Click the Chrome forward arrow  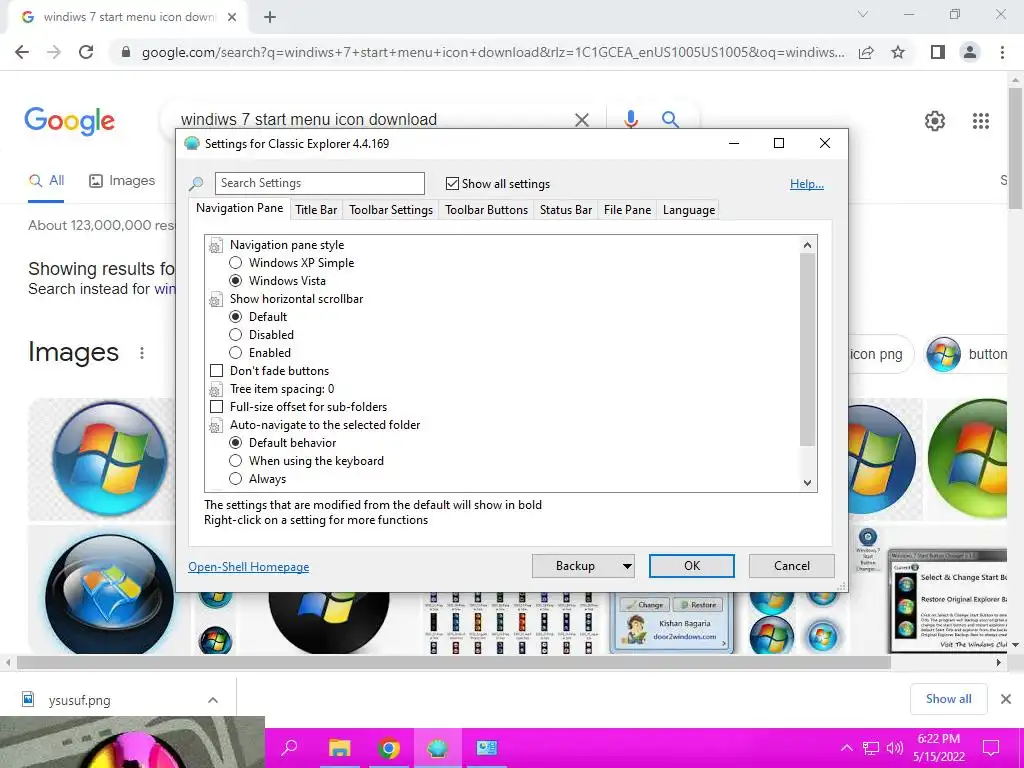[x=54, y=52]
